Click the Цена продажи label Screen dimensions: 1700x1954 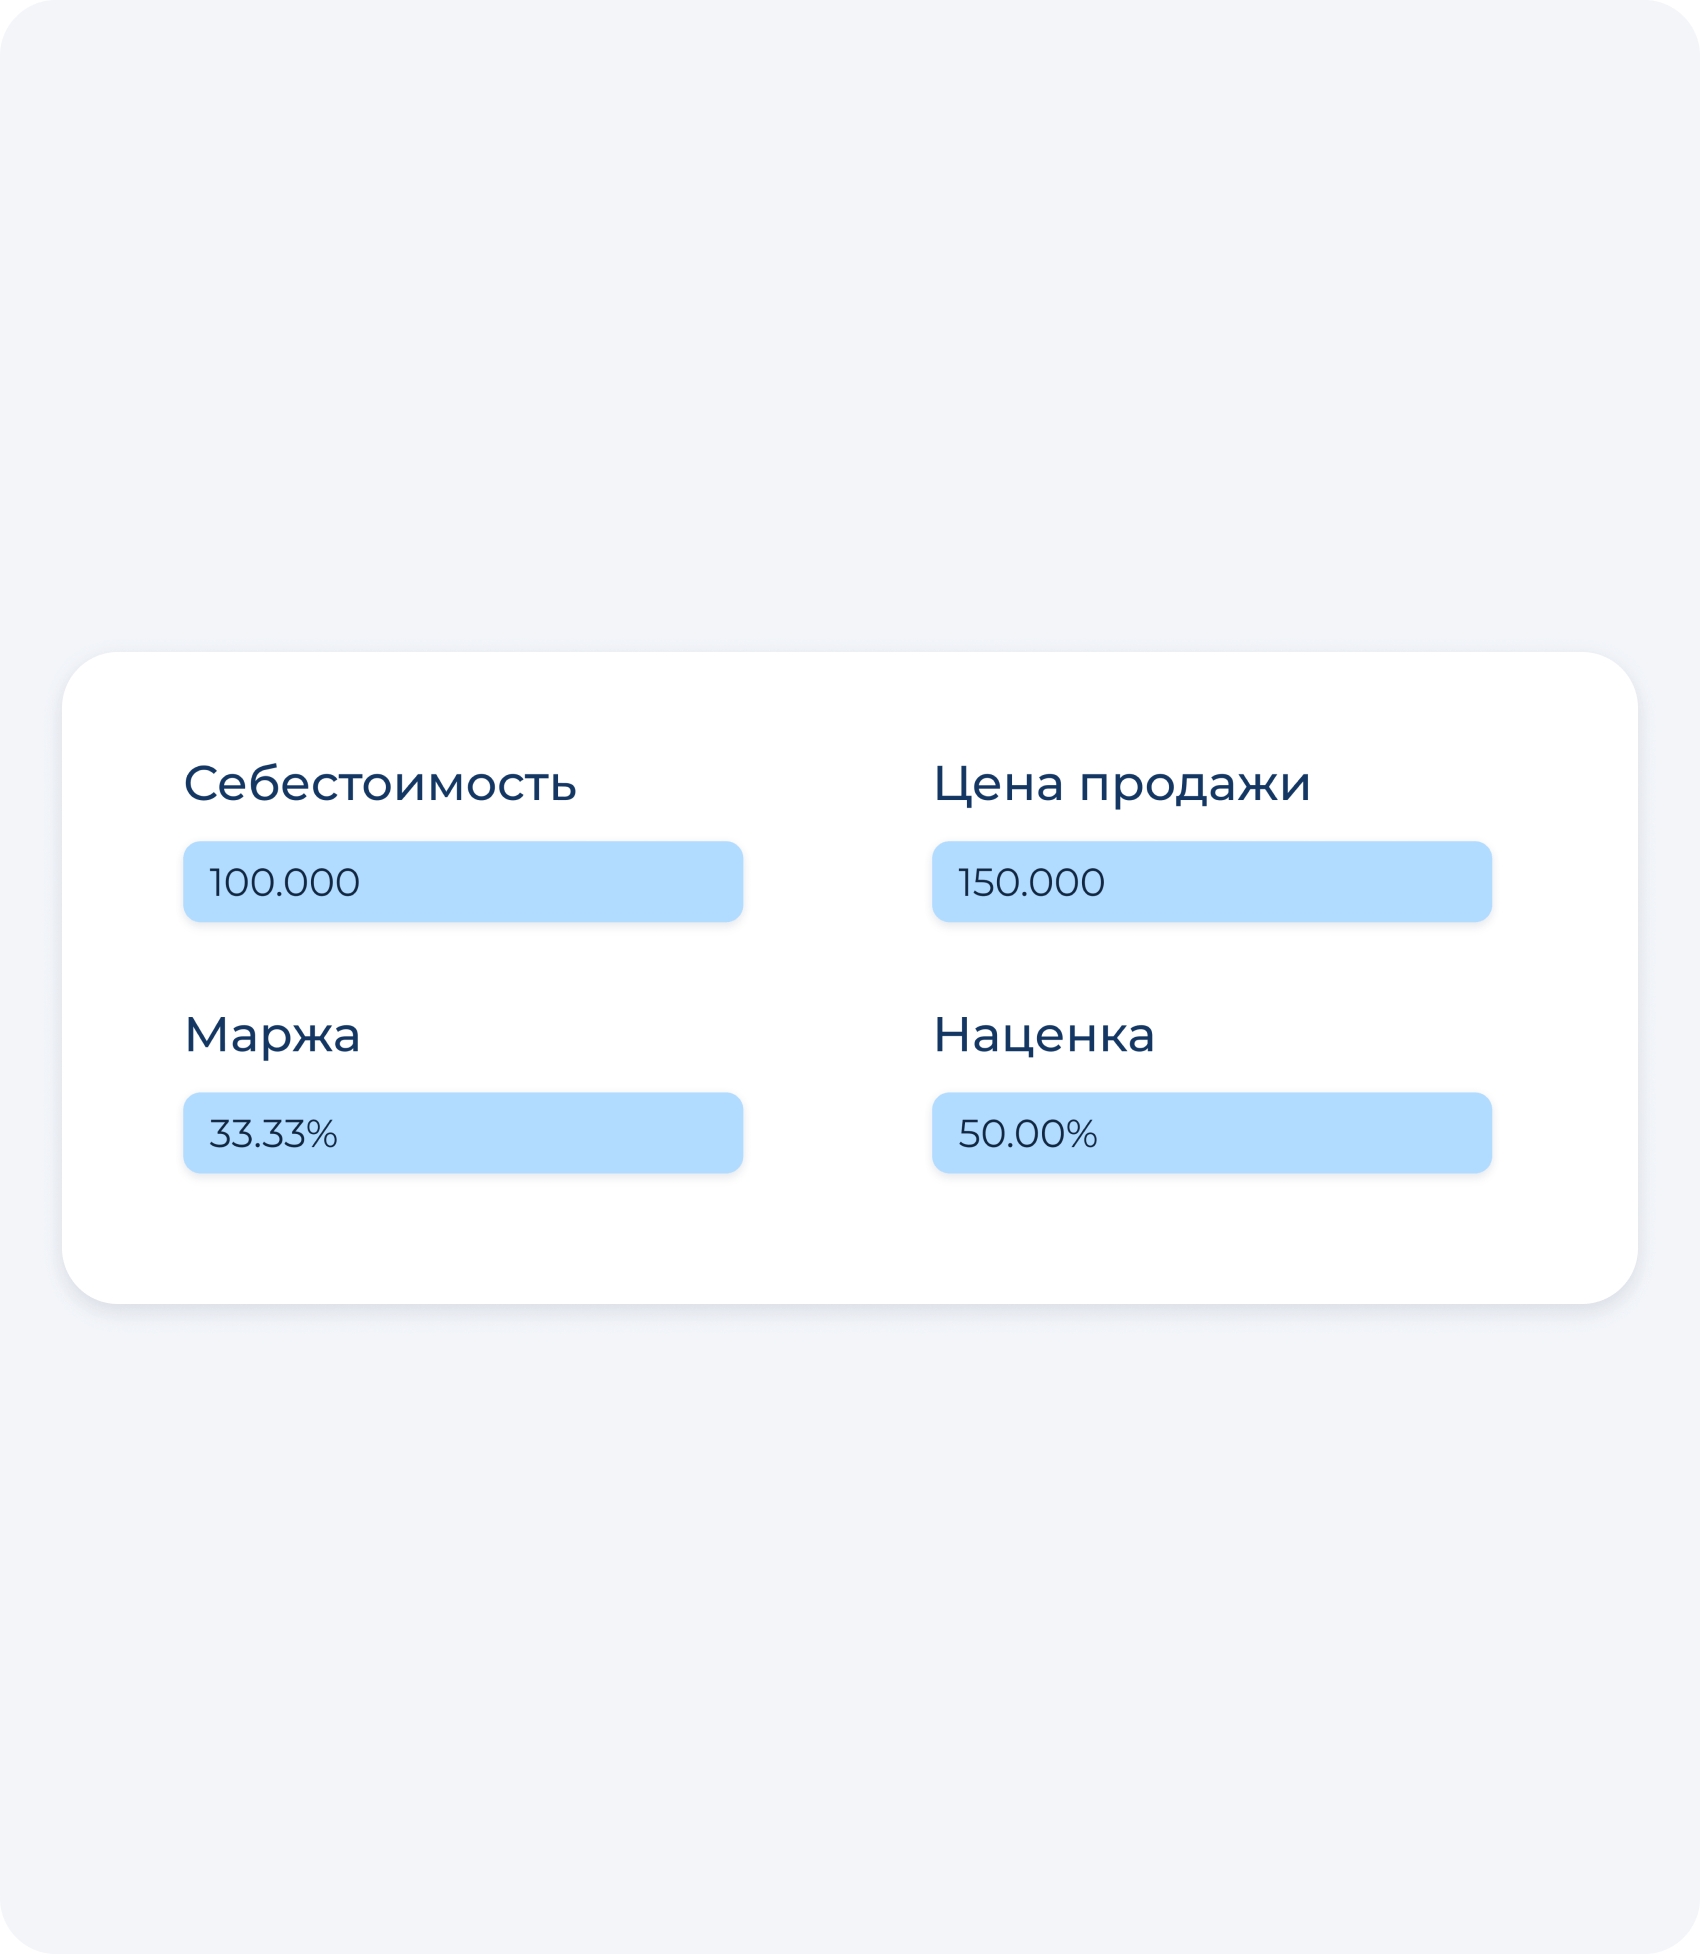tap(1121, 783)
